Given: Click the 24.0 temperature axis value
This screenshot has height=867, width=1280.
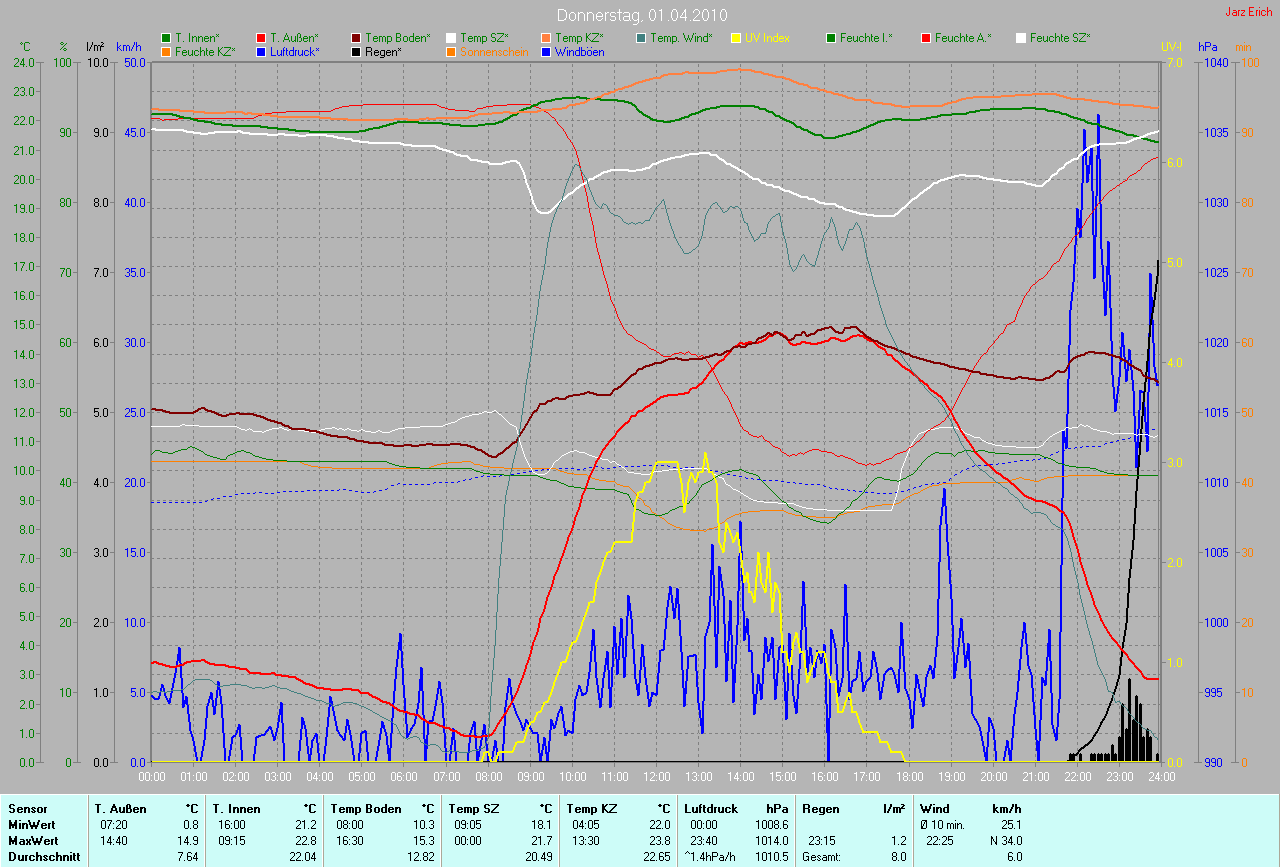Looking at the screenshot, I should point(22,62).
